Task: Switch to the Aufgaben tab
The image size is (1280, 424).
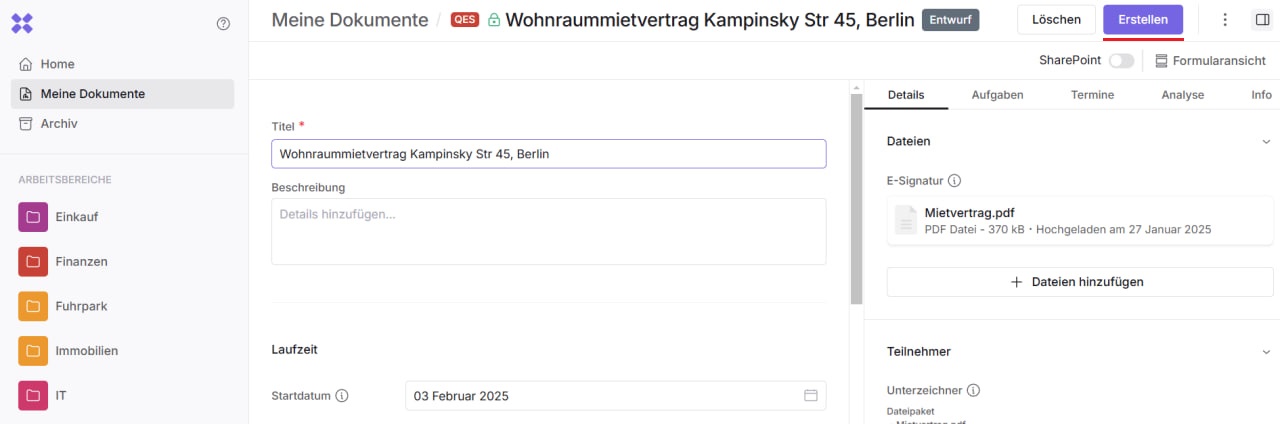Action: pyautogui.click(x=997, y=95)
